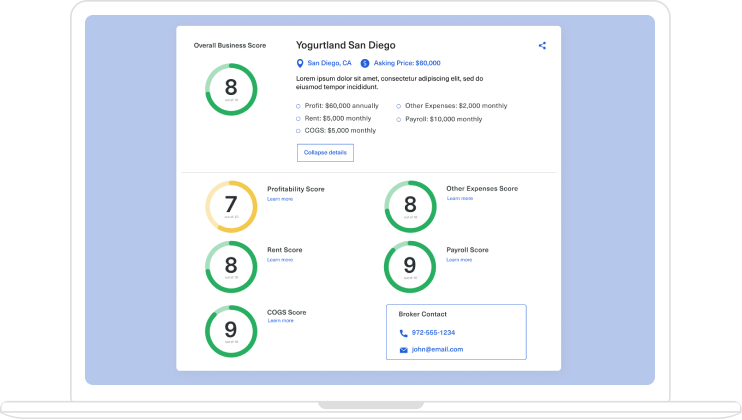Click the phone icon in Broker Contact
742x420 pixels.
pyautogui.click(x=404, y=332)
